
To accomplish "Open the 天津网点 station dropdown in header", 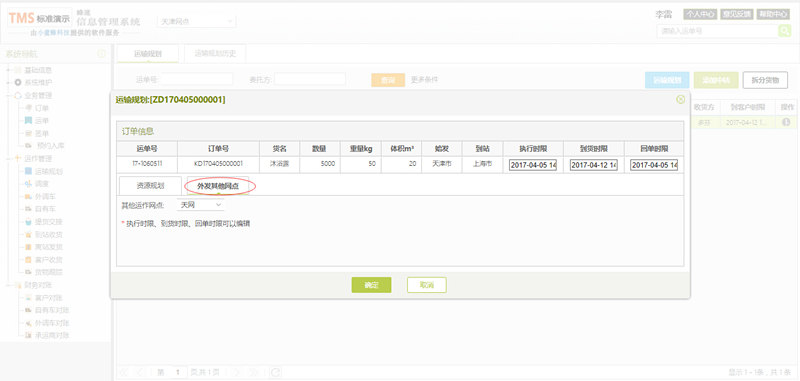I will pyautogui.click(x=196, y=21).
